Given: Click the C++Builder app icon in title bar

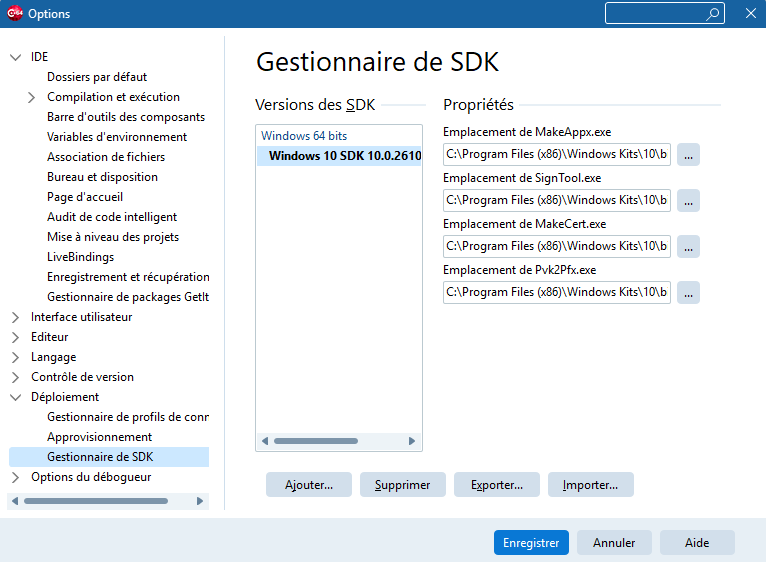Looking at the screenshot, I should coord(15,13).
